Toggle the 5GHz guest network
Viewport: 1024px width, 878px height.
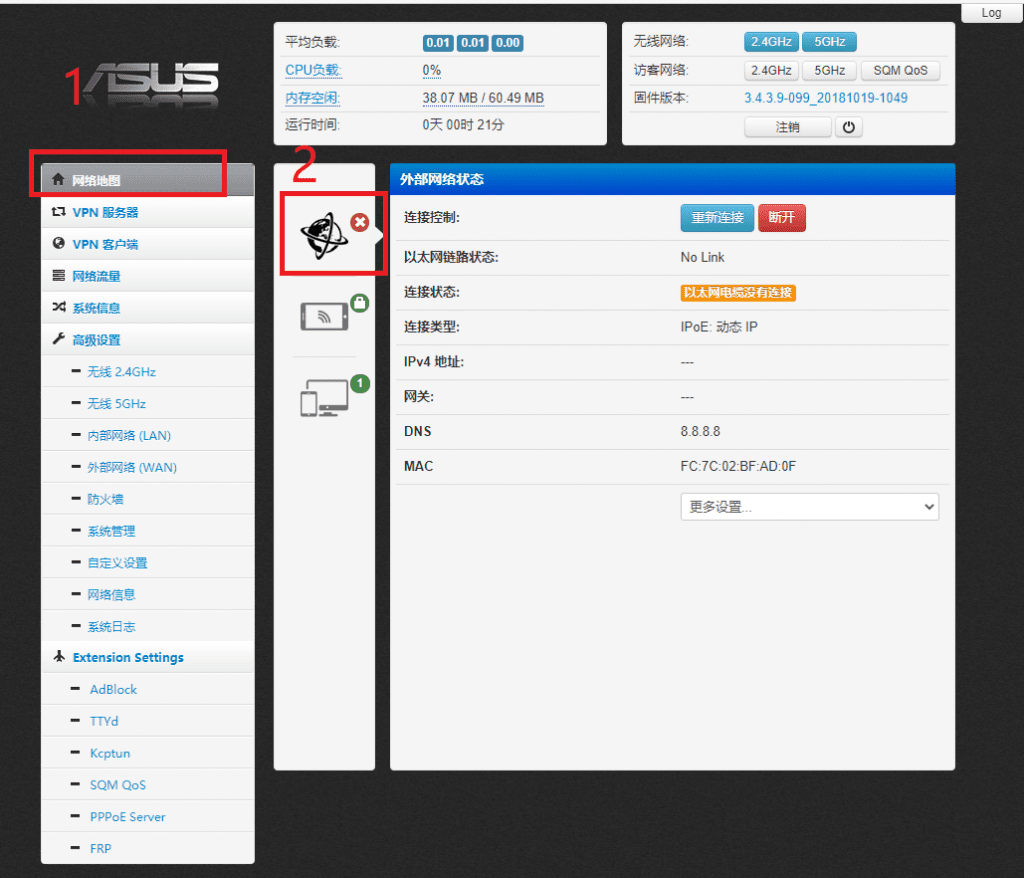click(829, 71)
